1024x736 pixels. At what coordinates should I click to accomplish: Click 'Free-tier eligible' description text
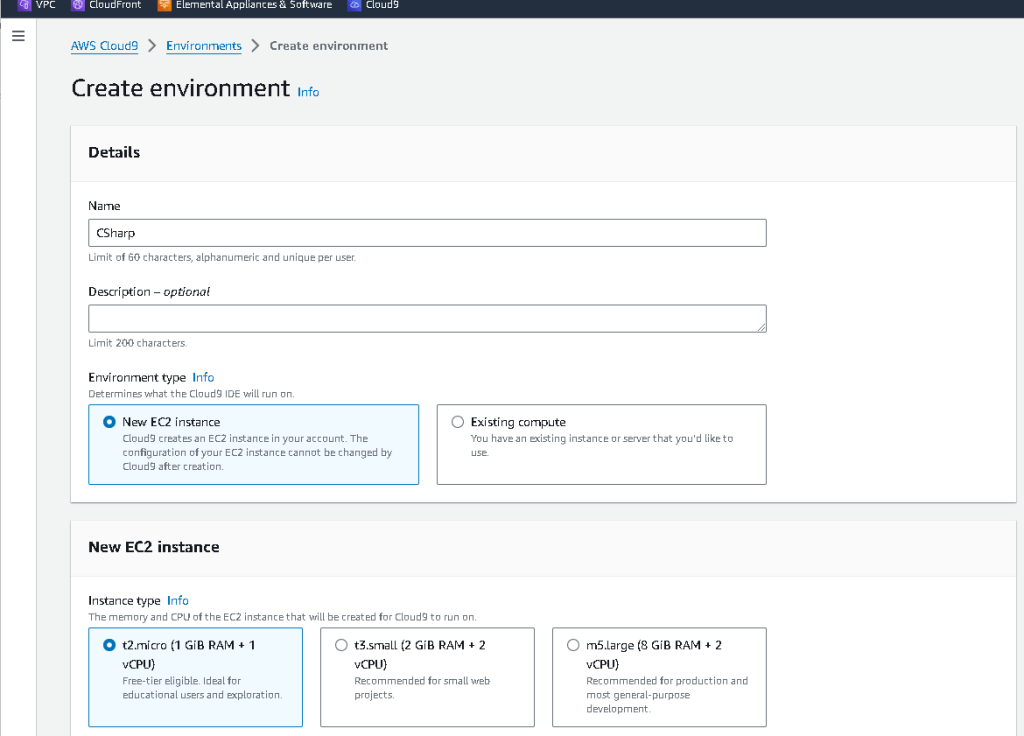[x=202, y=688]
